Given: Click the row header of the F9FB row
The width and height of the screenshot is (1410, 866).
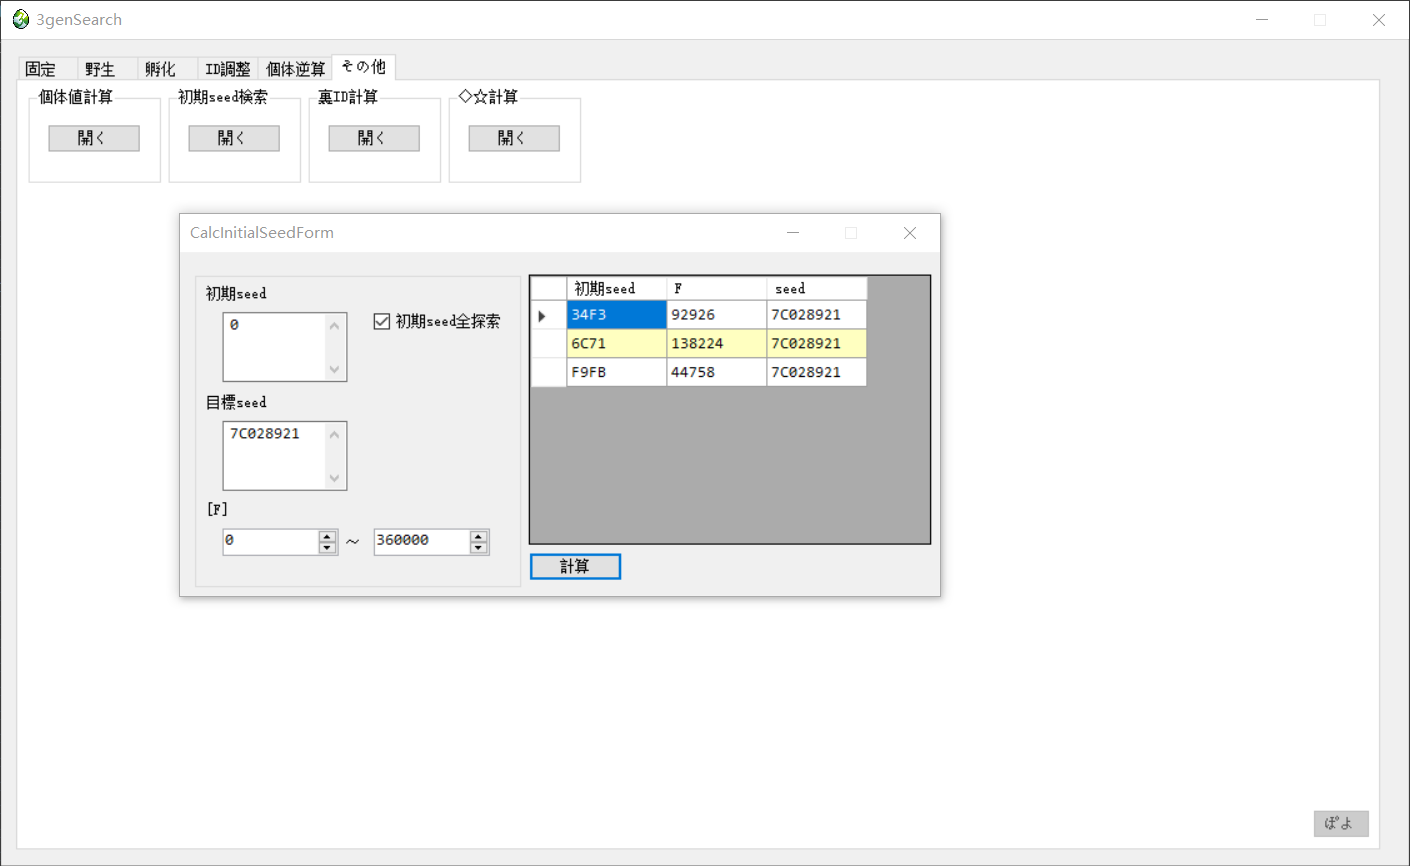Looking at the screenshot, I should (549, 372).
